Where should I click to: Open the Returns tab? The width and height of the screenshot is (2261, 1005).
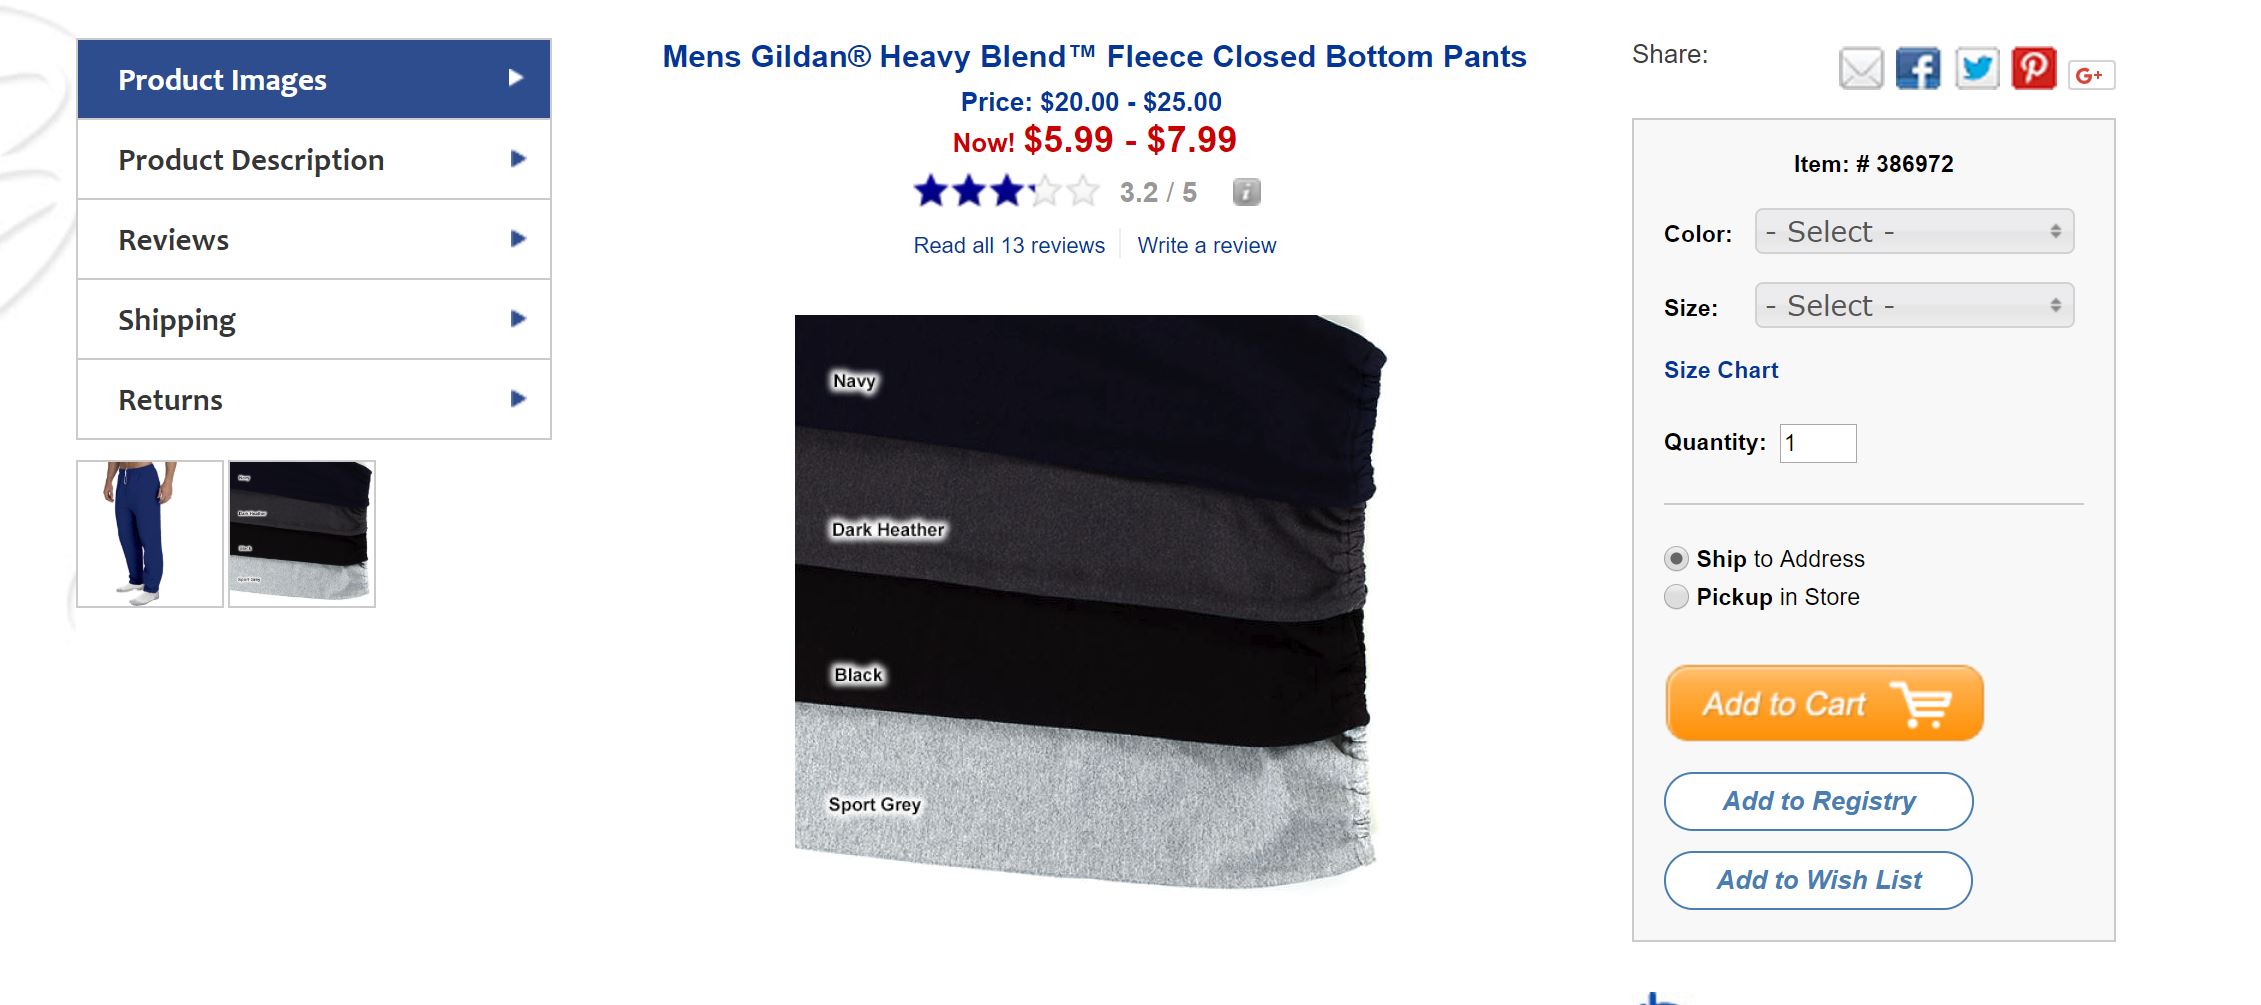click(x=314, y=400)
